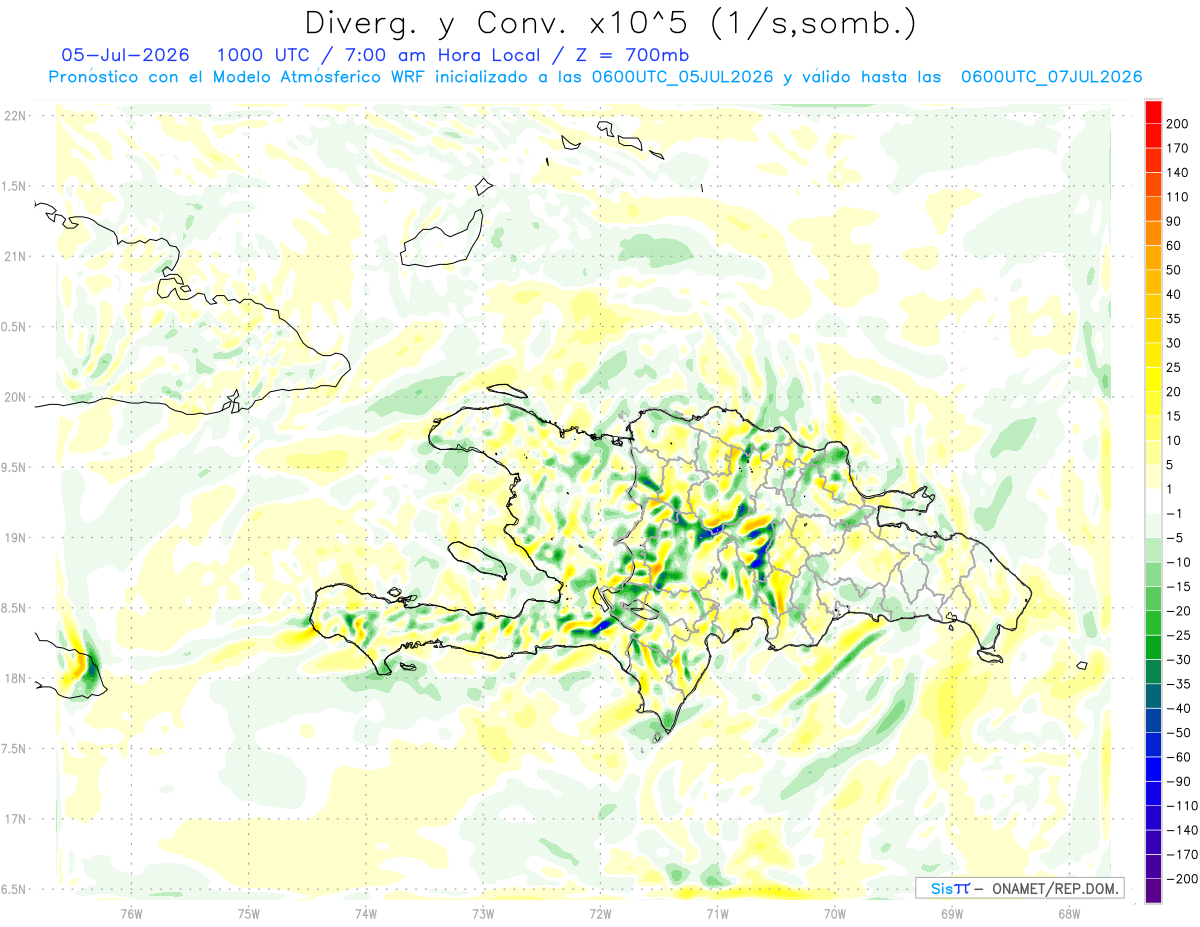The height and width of the screenshot is (927, 1200).
Task: Click the '68W' longitude label
Action: click(1069, 913)
